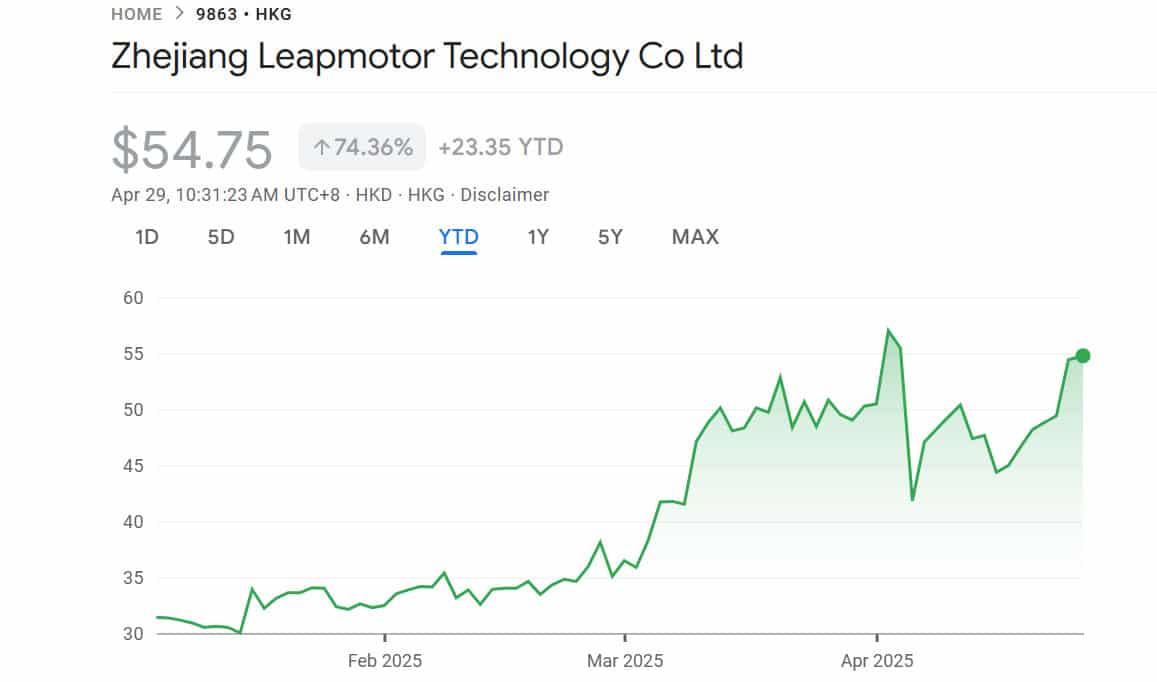Select the 6M time range
The height and width of the screenshot is (682, 1157).
tap(374, 237)
